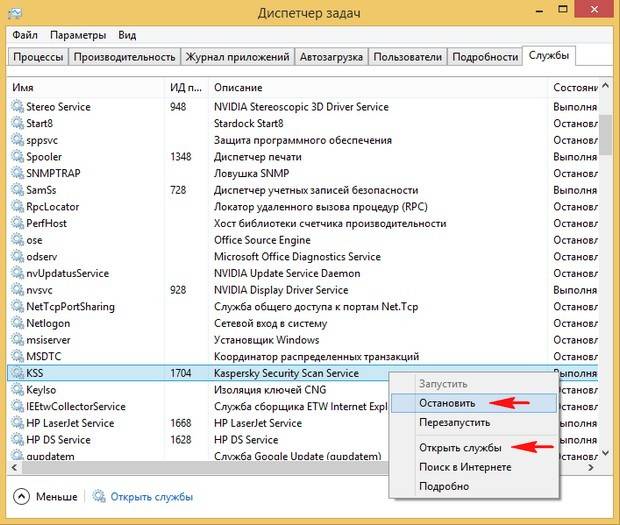Viewport: 620px width, 525px height.
Task: Choose Перезапустить in the context menu
Action: click(x=474, y=422)
